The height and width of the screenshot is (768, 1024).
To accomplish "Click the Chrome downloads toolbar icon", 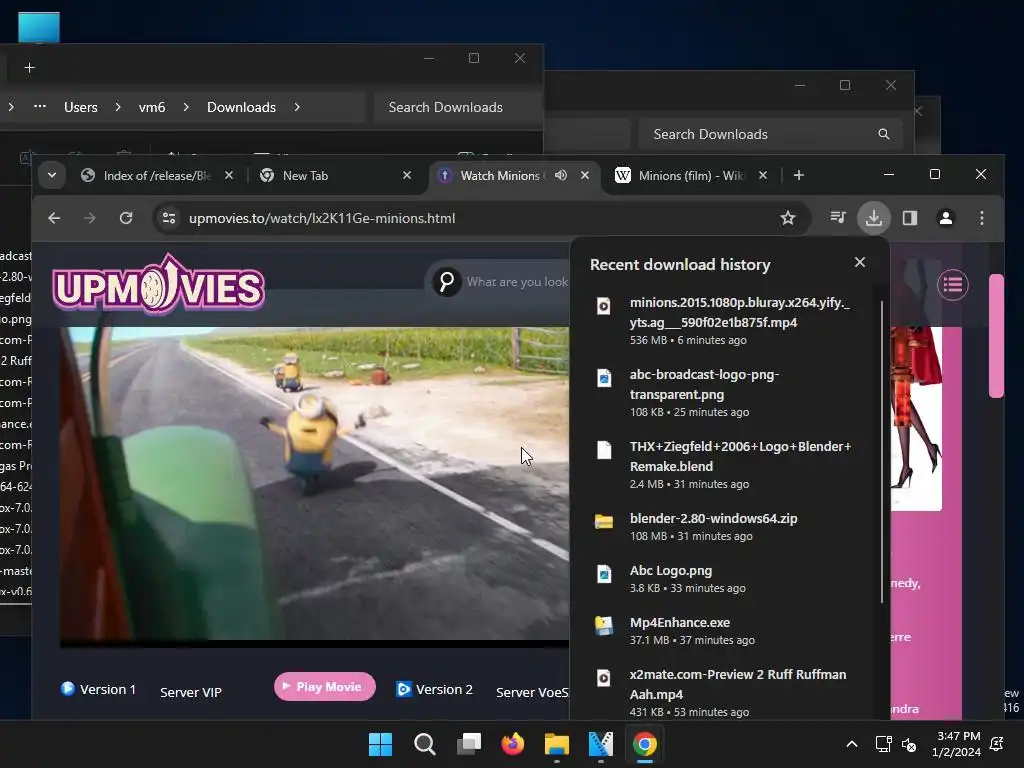I will pyautogui.click(x=874, y=218).
